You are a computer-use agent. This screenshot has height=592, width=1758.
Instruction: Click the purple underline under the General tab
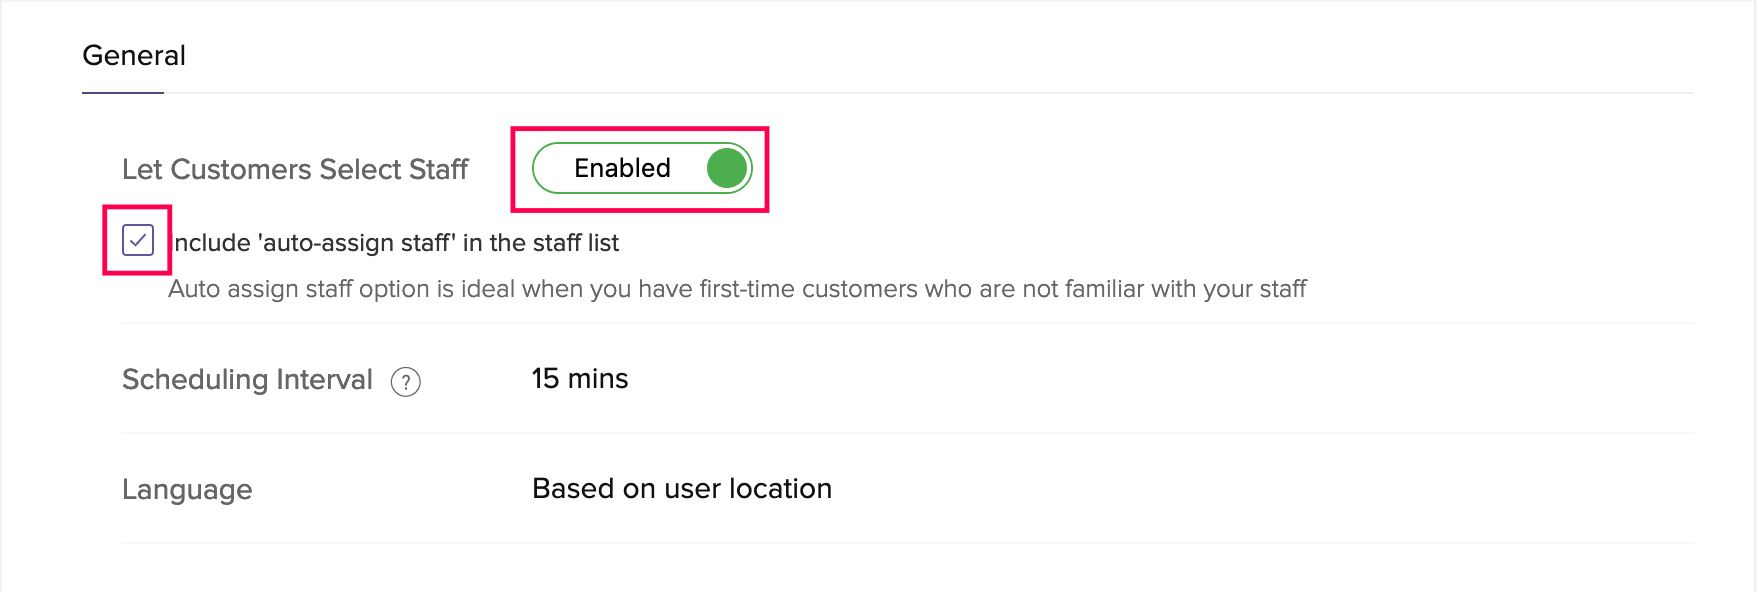tap(123, 93)
